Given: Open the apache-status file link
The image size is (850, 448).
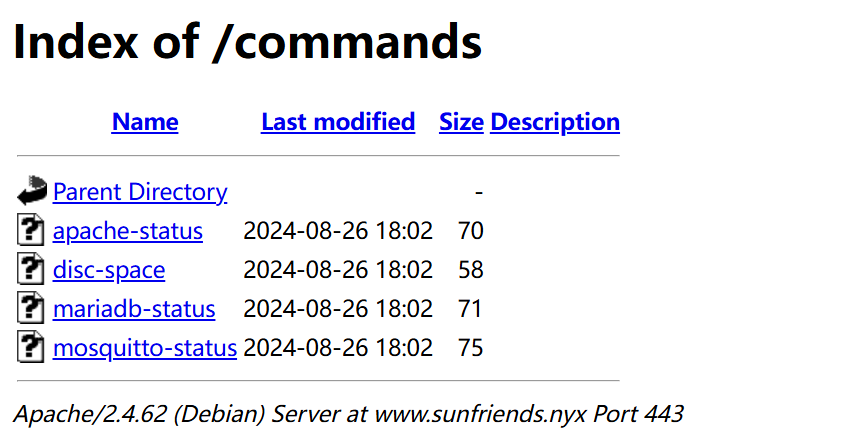Looking at the screenshot, I should pyautogui.click(x=128, y=231).
